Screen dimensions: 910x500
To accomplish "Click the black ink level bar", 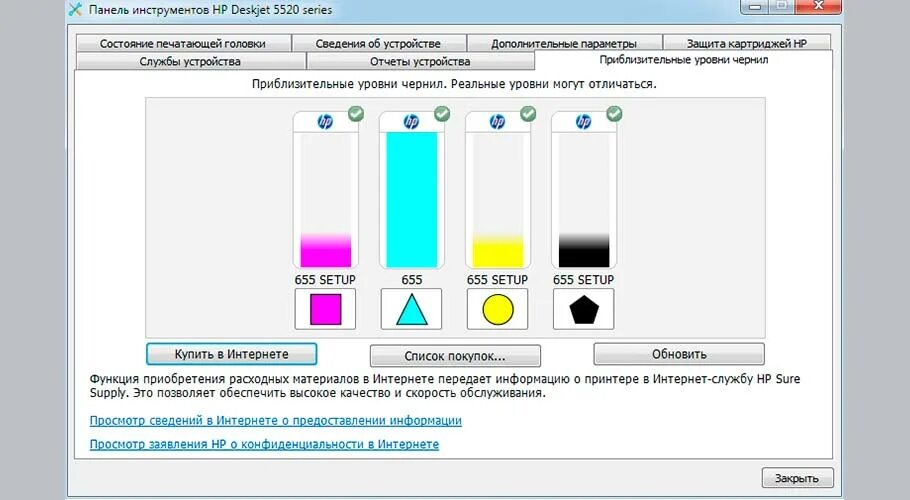I will [x=583, y=200].
